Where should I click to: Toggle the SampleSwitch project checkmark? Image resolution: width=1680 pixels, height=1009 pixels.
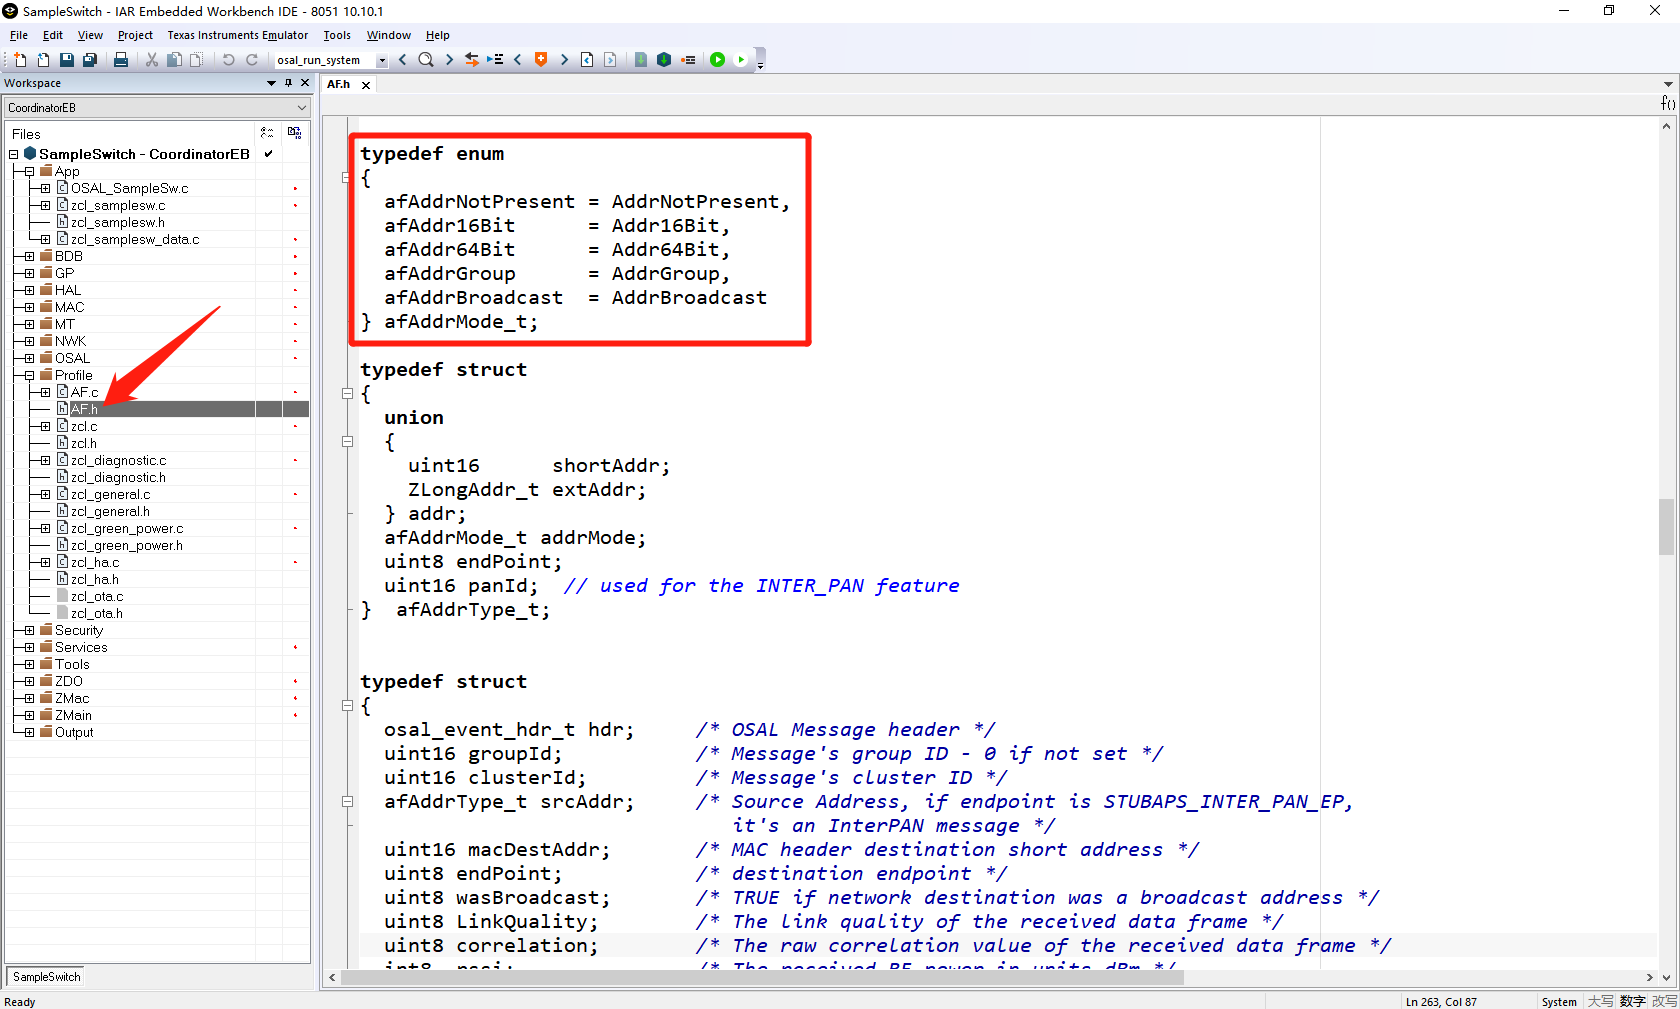[268, 154]
